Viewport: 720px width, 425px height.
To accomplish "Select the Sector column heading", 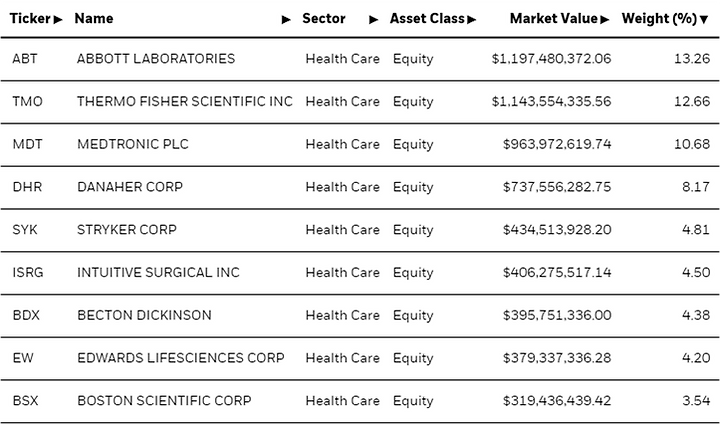I will click(324, 19).
